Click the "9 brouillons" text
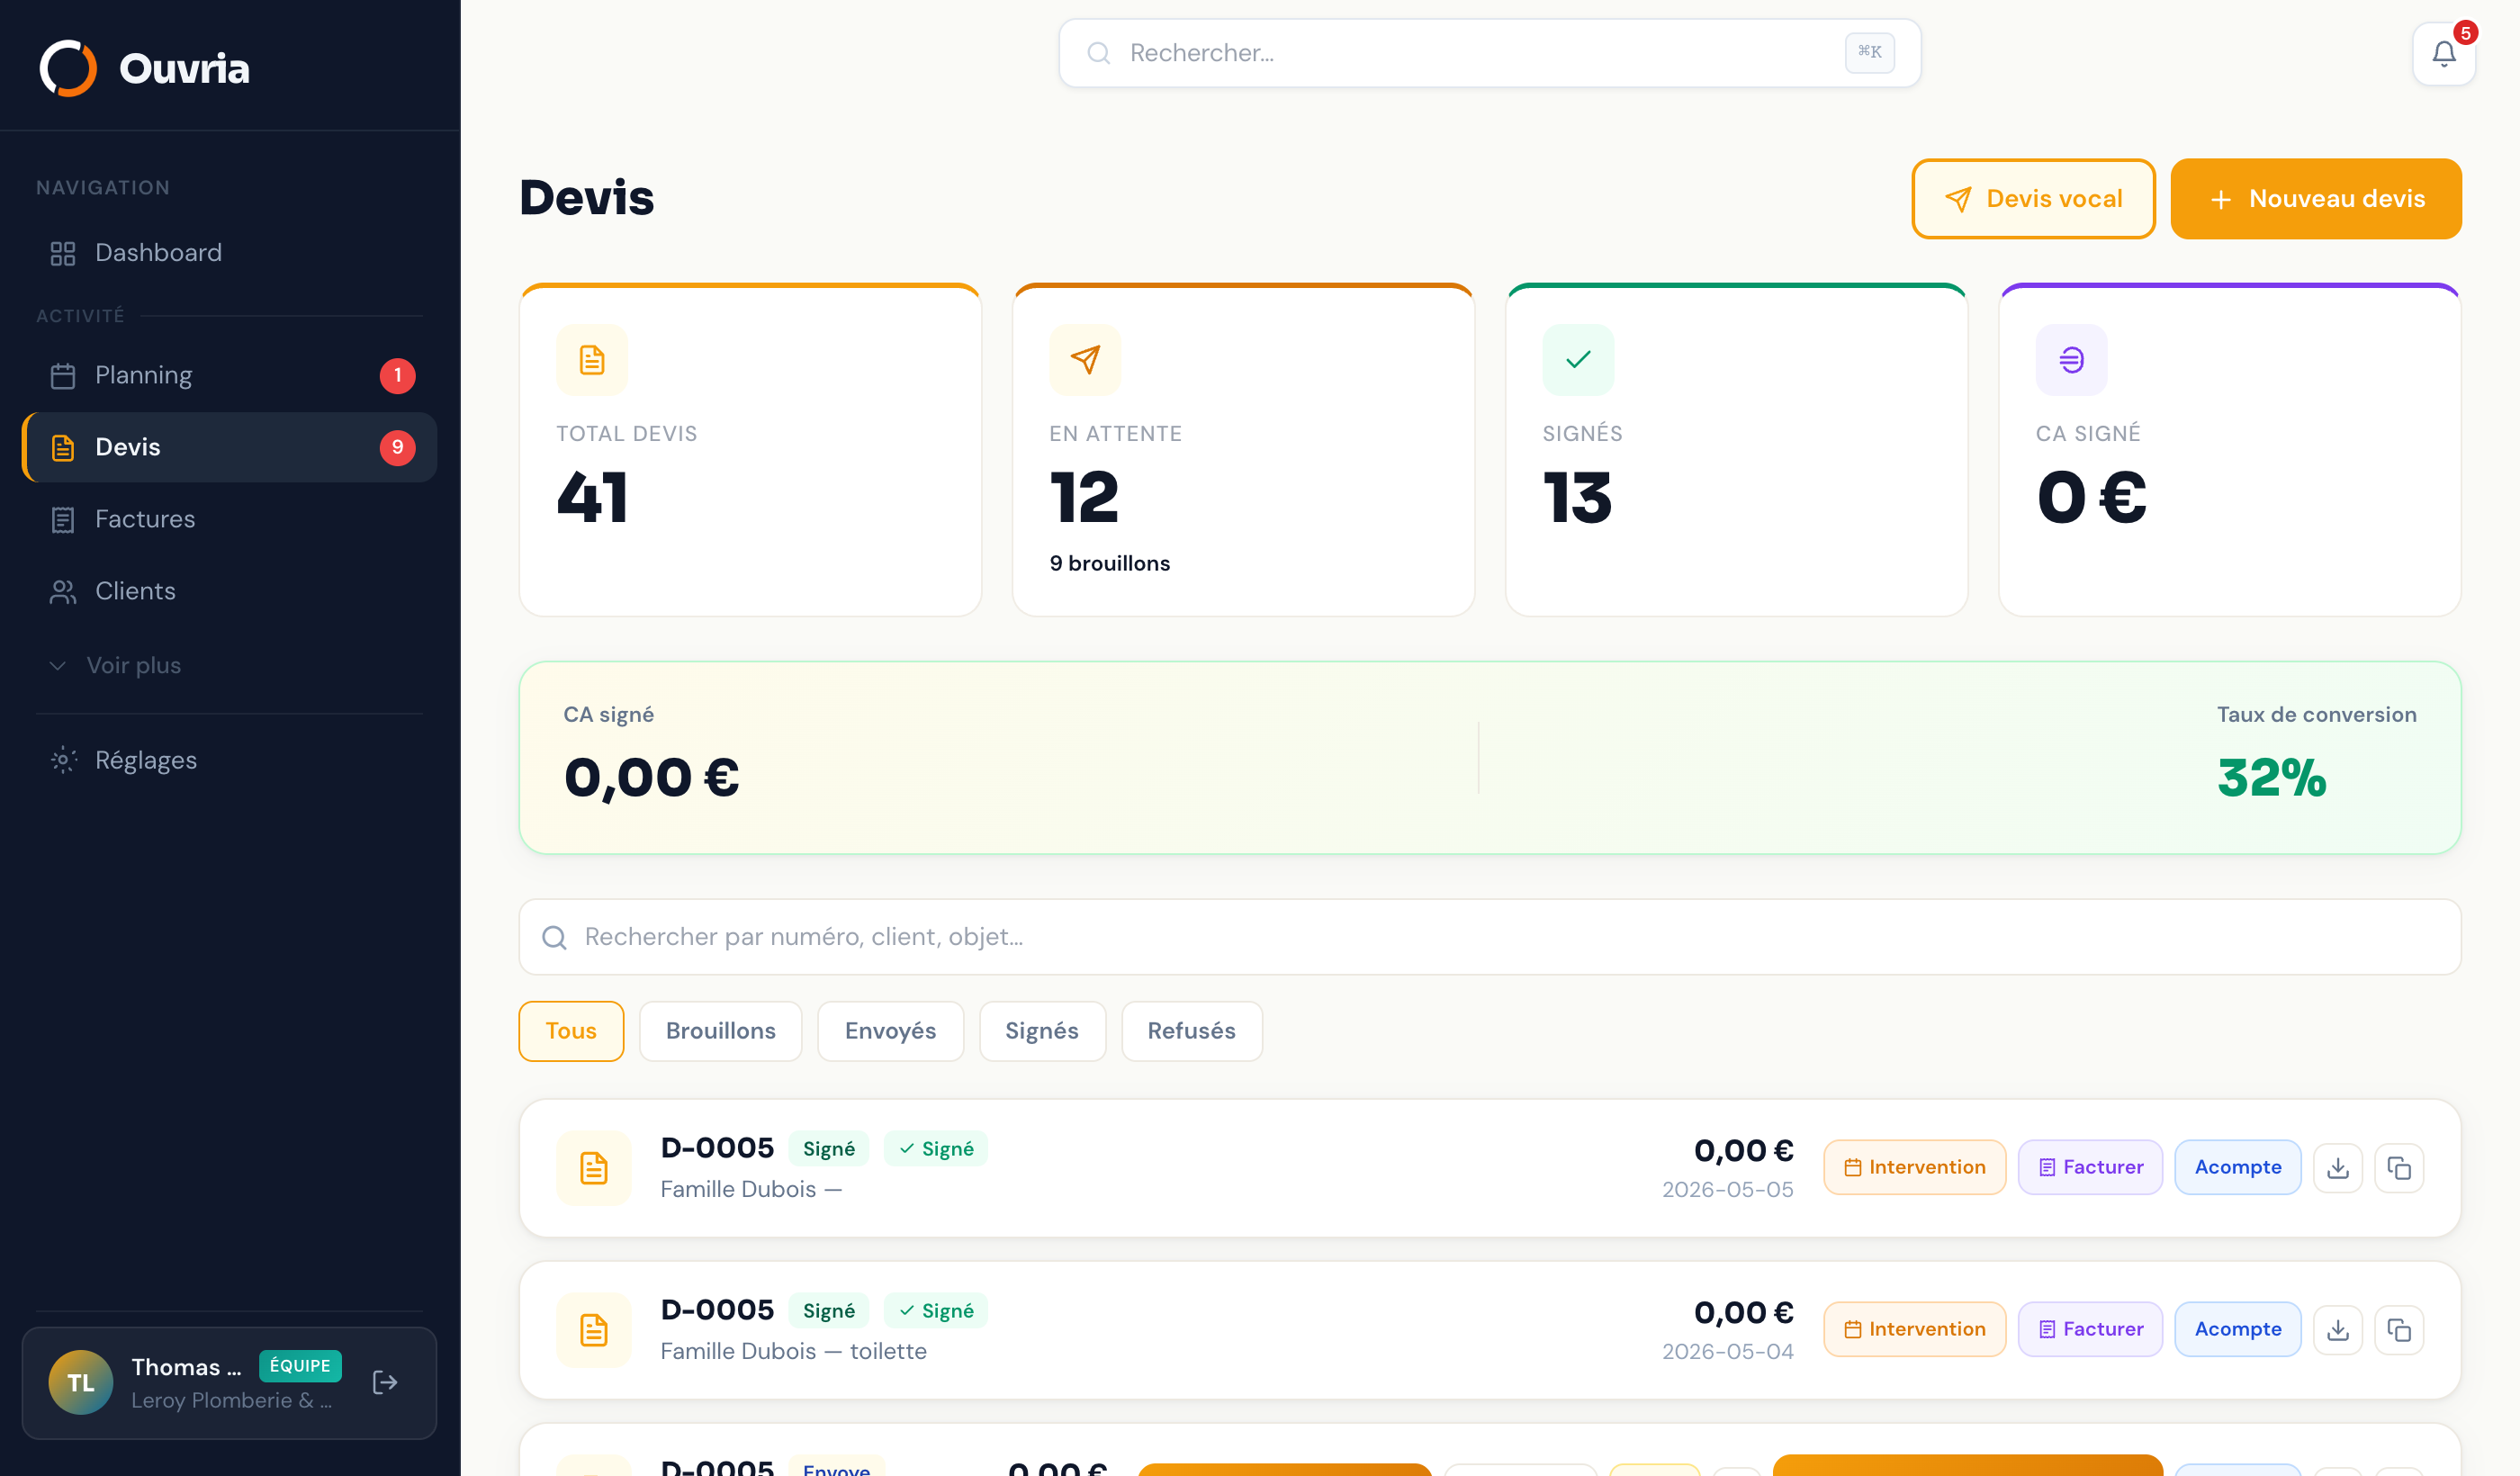 [x=1110, y=563]
